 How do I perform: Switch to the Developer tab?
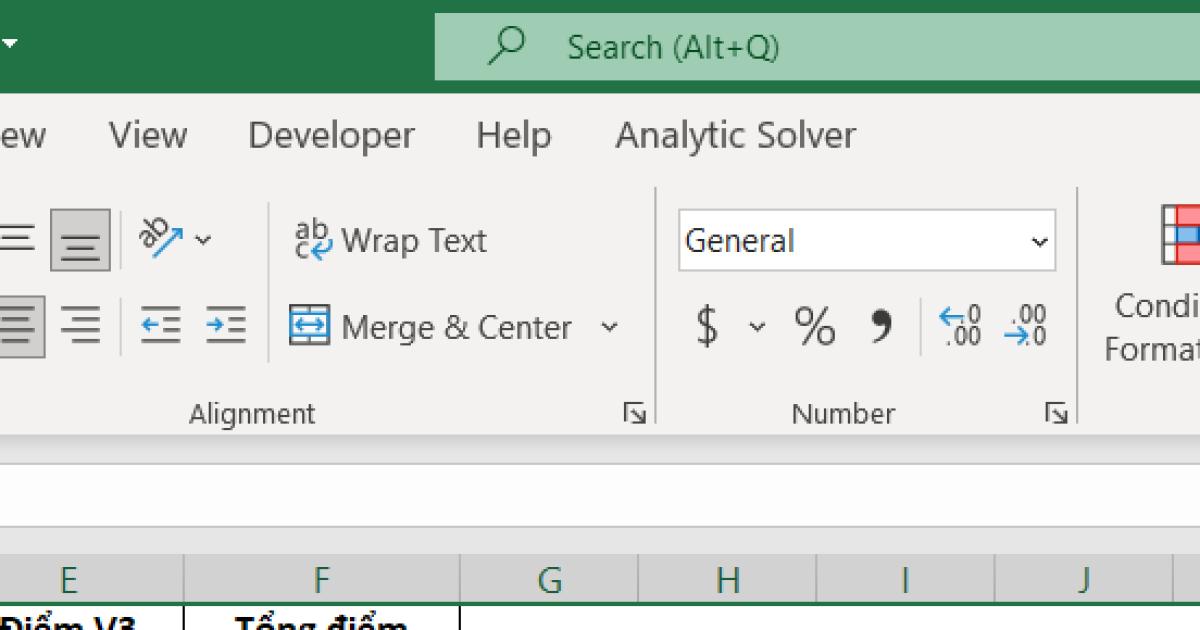(x=331, y=135)
